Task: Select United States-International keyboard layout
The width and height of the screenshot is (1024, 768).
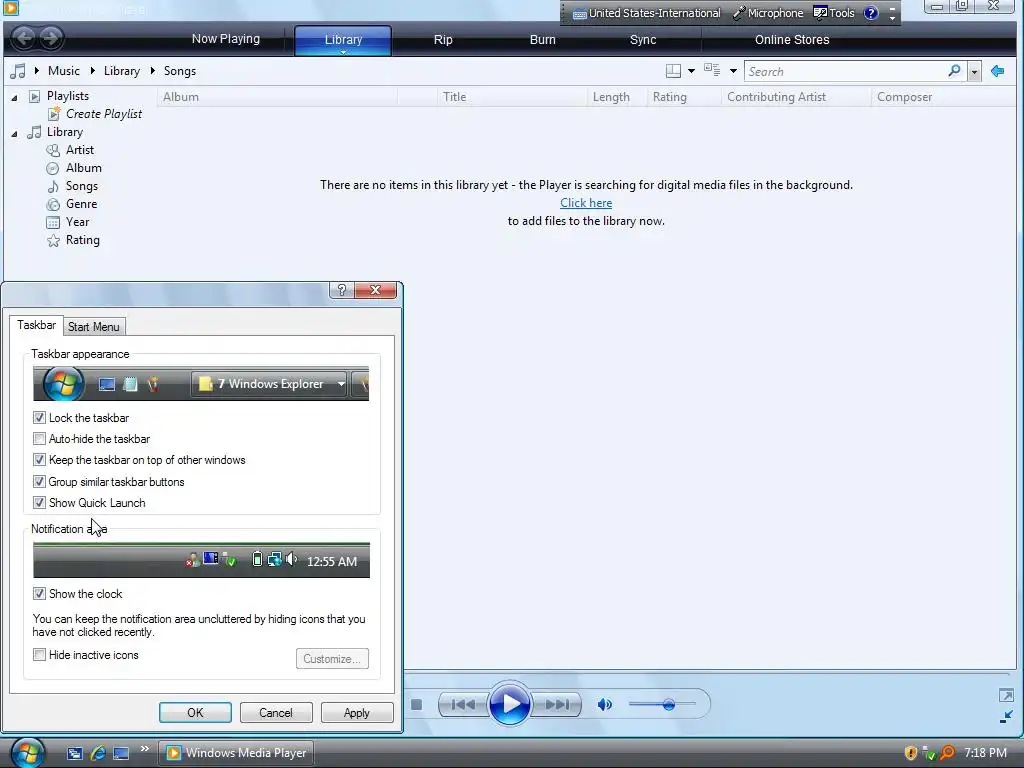Action: (x=647, y=13)
